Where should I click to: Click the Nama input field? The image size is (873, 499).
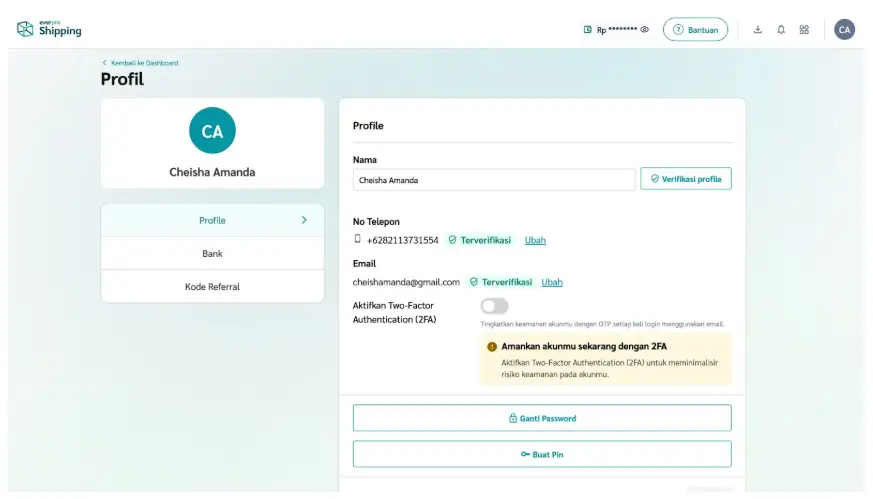tap(494, 180)
